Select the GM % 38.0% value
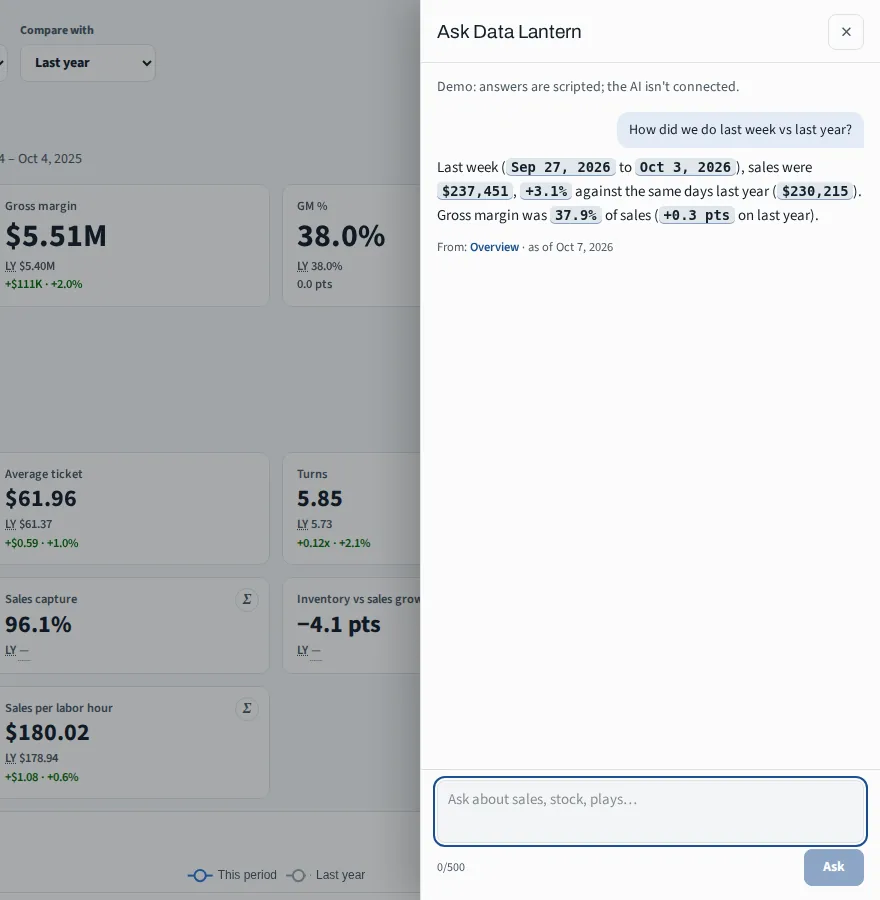The height and width of the screenshot is (900, 880). point(341,236)
